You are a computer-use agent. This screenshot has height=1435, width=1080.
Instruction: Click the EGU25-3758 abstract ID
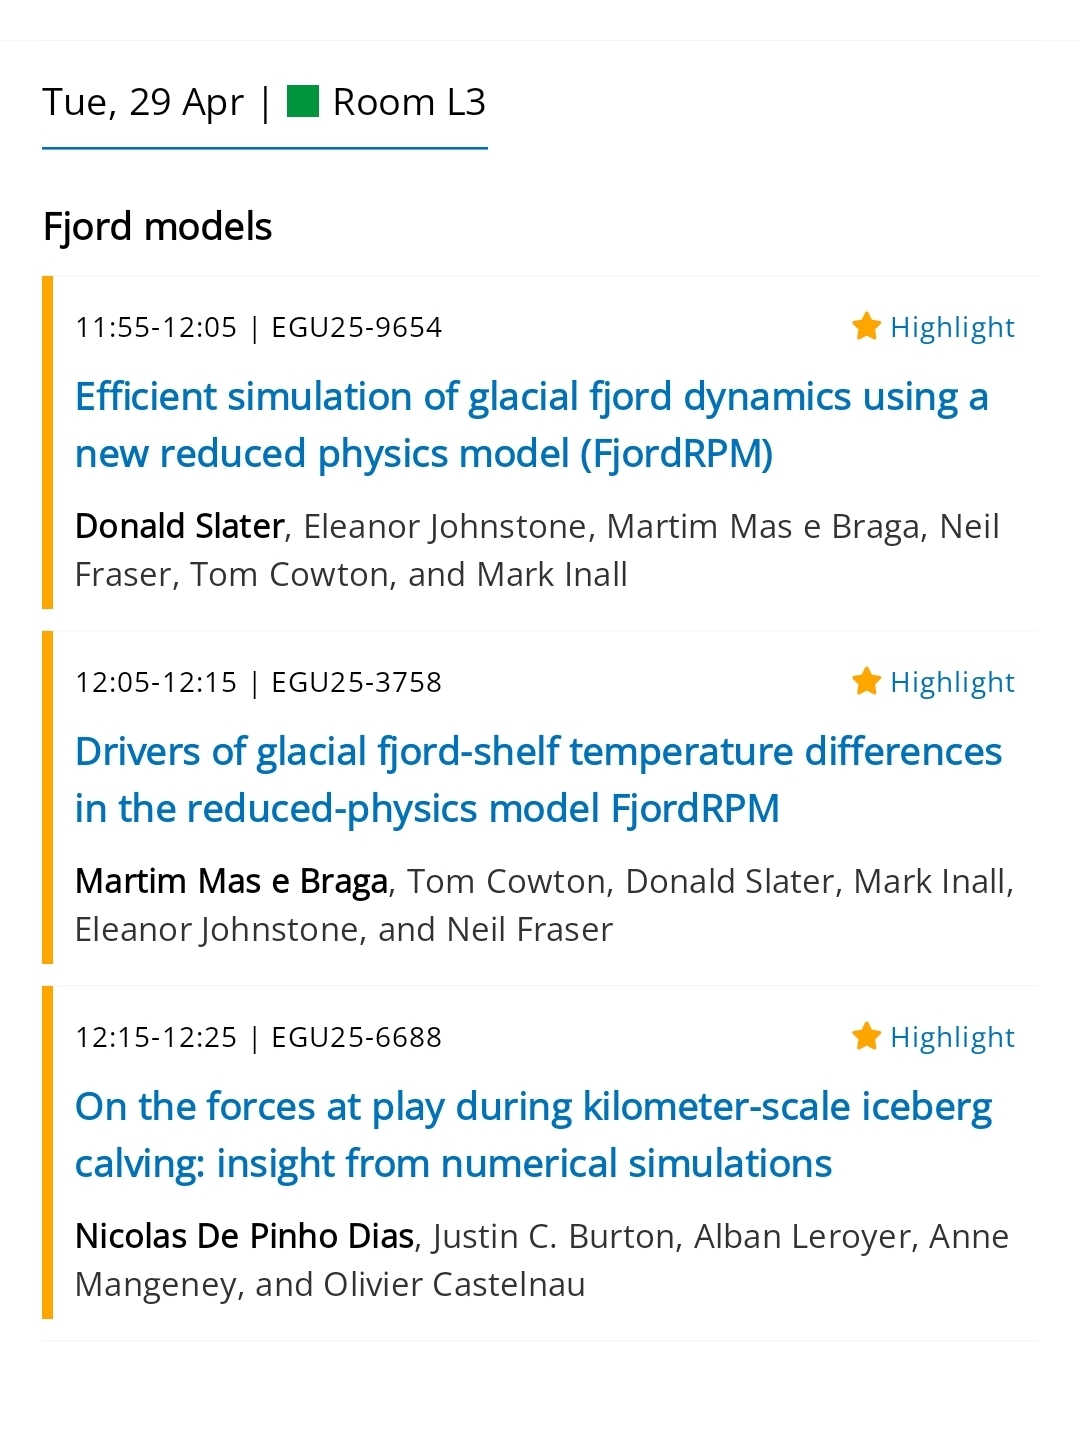(356, 683)
